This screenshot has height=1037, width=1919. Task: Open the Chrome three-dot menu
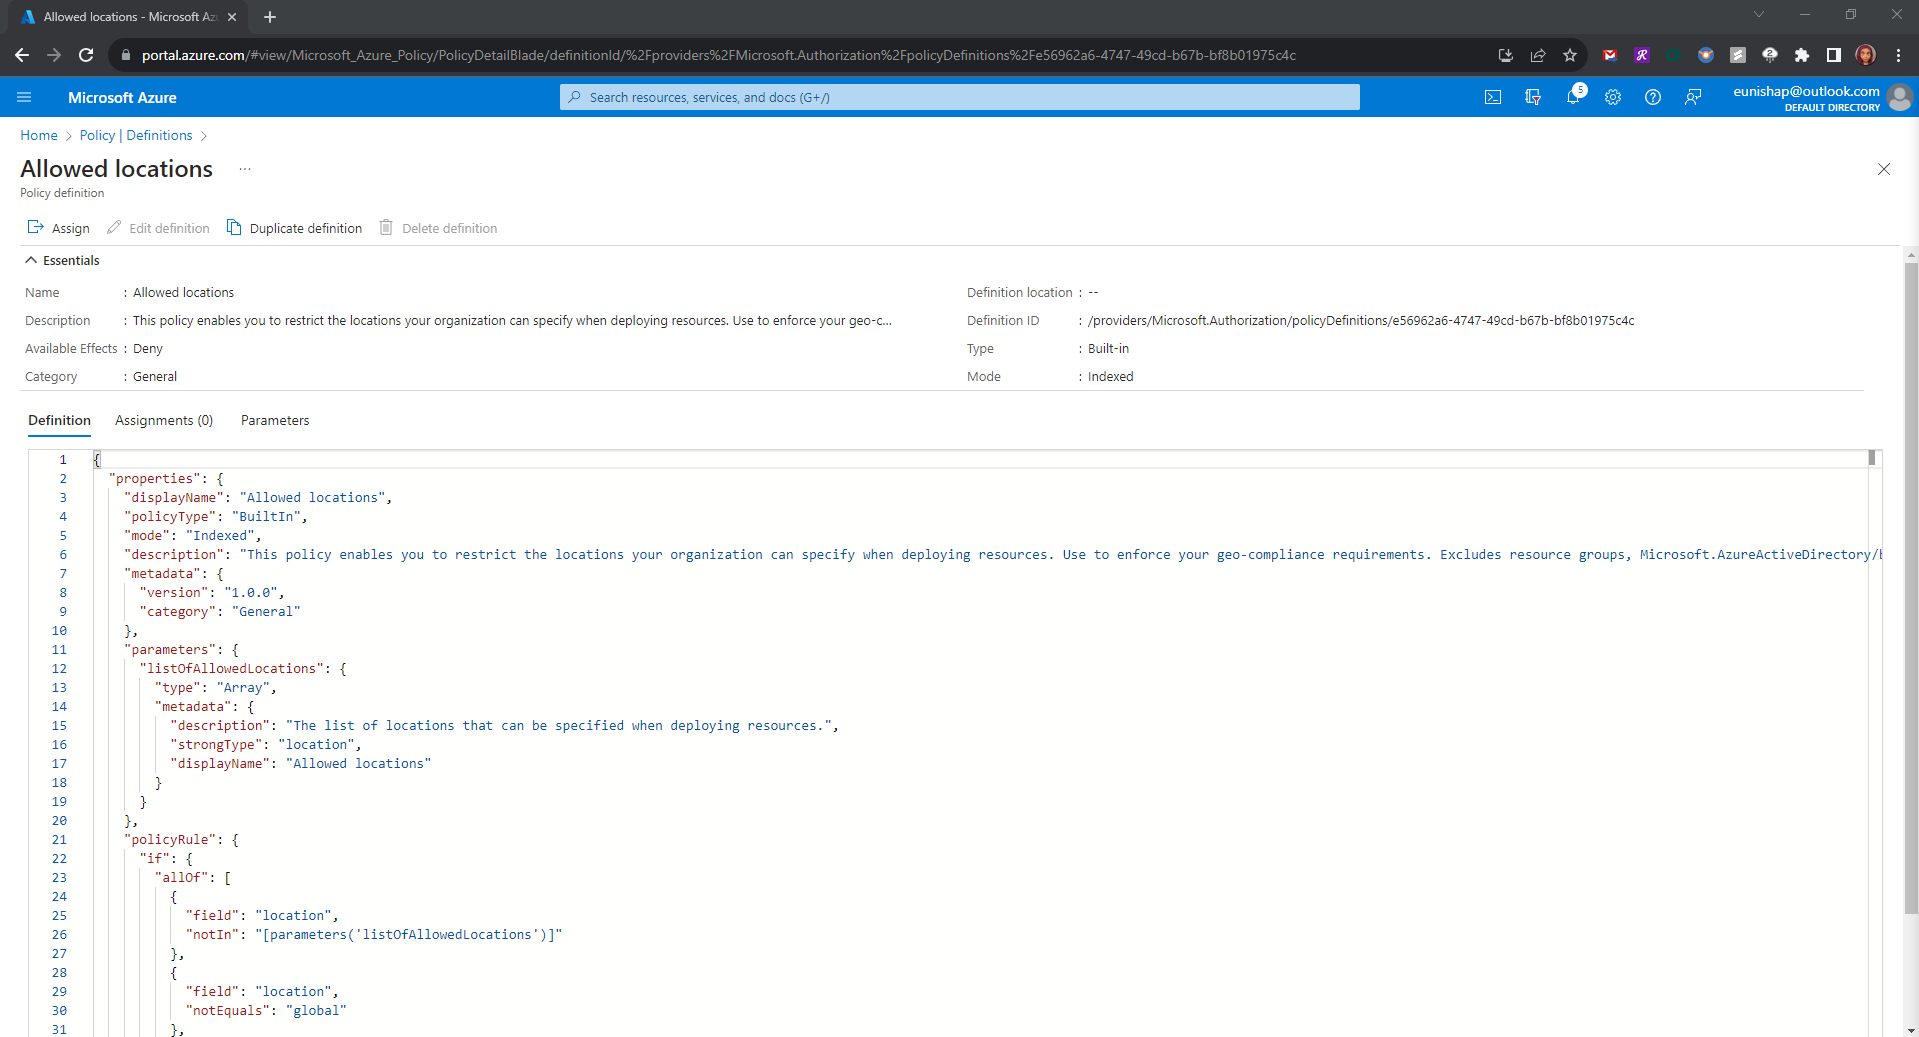pyautogui.click(x=1898, y=55)
